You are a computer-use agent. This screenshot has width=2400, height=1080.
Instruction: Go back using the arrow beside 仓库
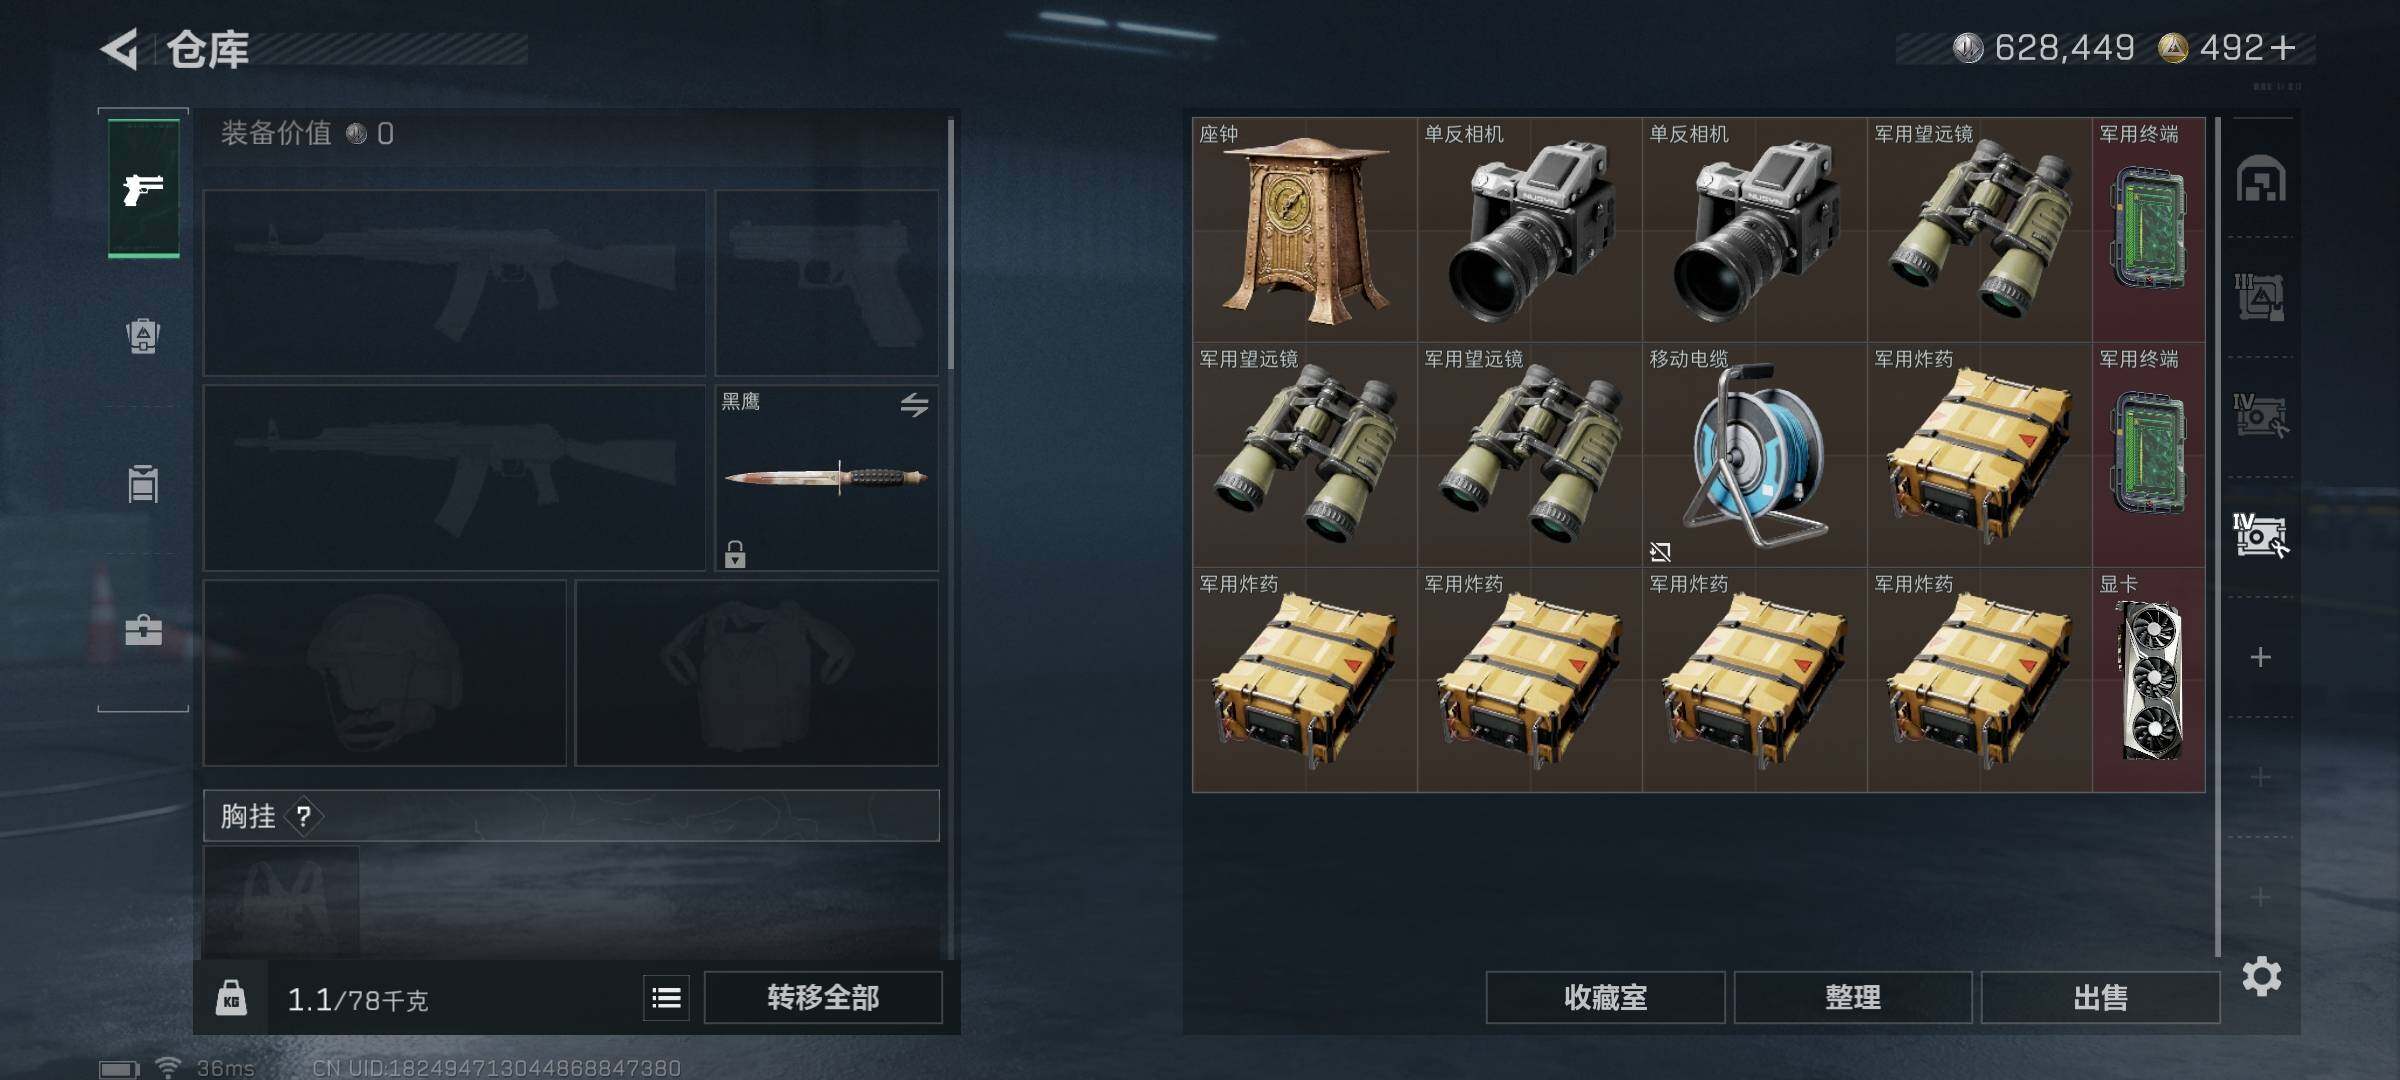point(120,49)
